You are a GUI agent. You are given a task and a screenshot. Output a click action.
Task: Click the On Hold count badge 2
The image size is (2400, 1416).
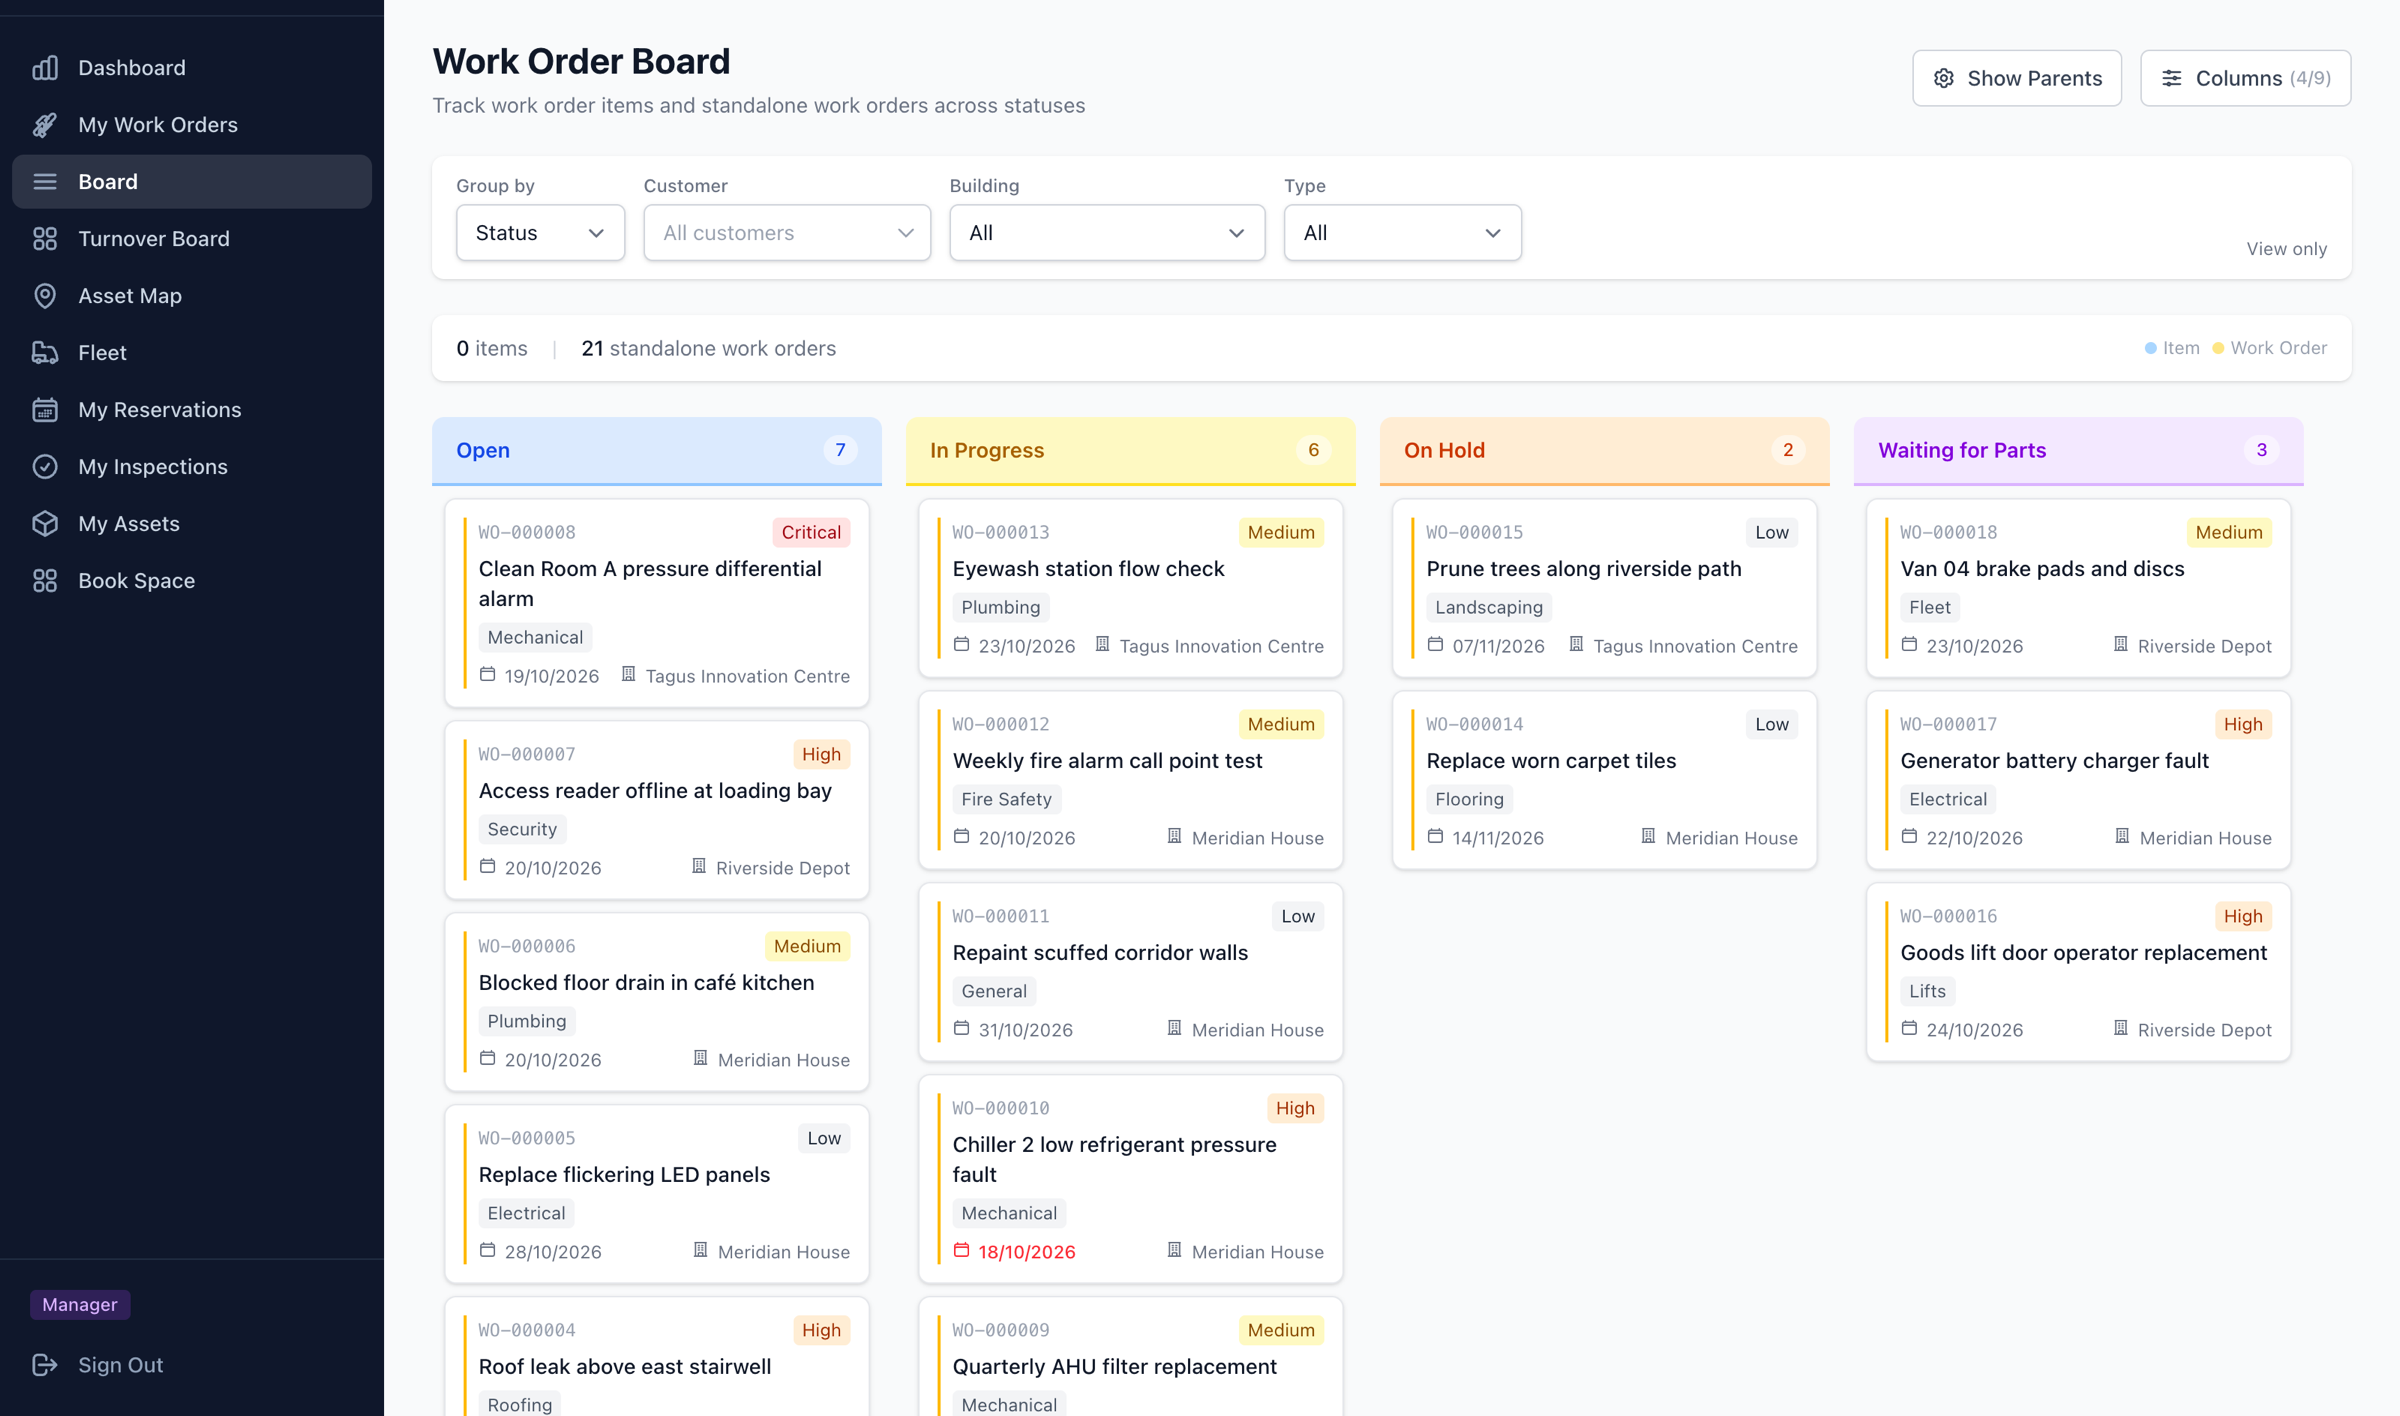(x=1787, y=451)
